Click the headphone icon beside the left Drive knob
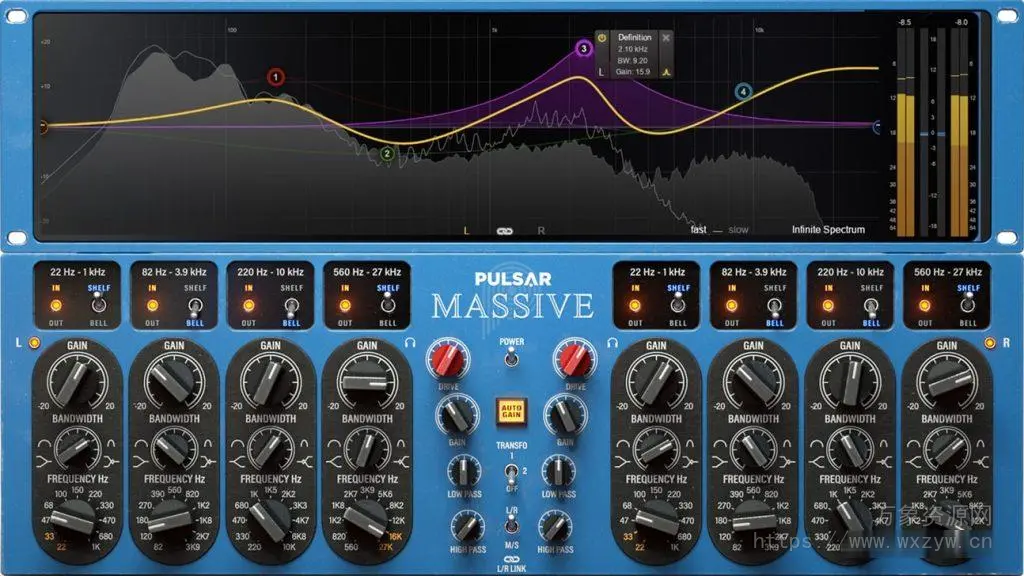The height and width of the screenshot is (576, 1024). click(410, 340)
